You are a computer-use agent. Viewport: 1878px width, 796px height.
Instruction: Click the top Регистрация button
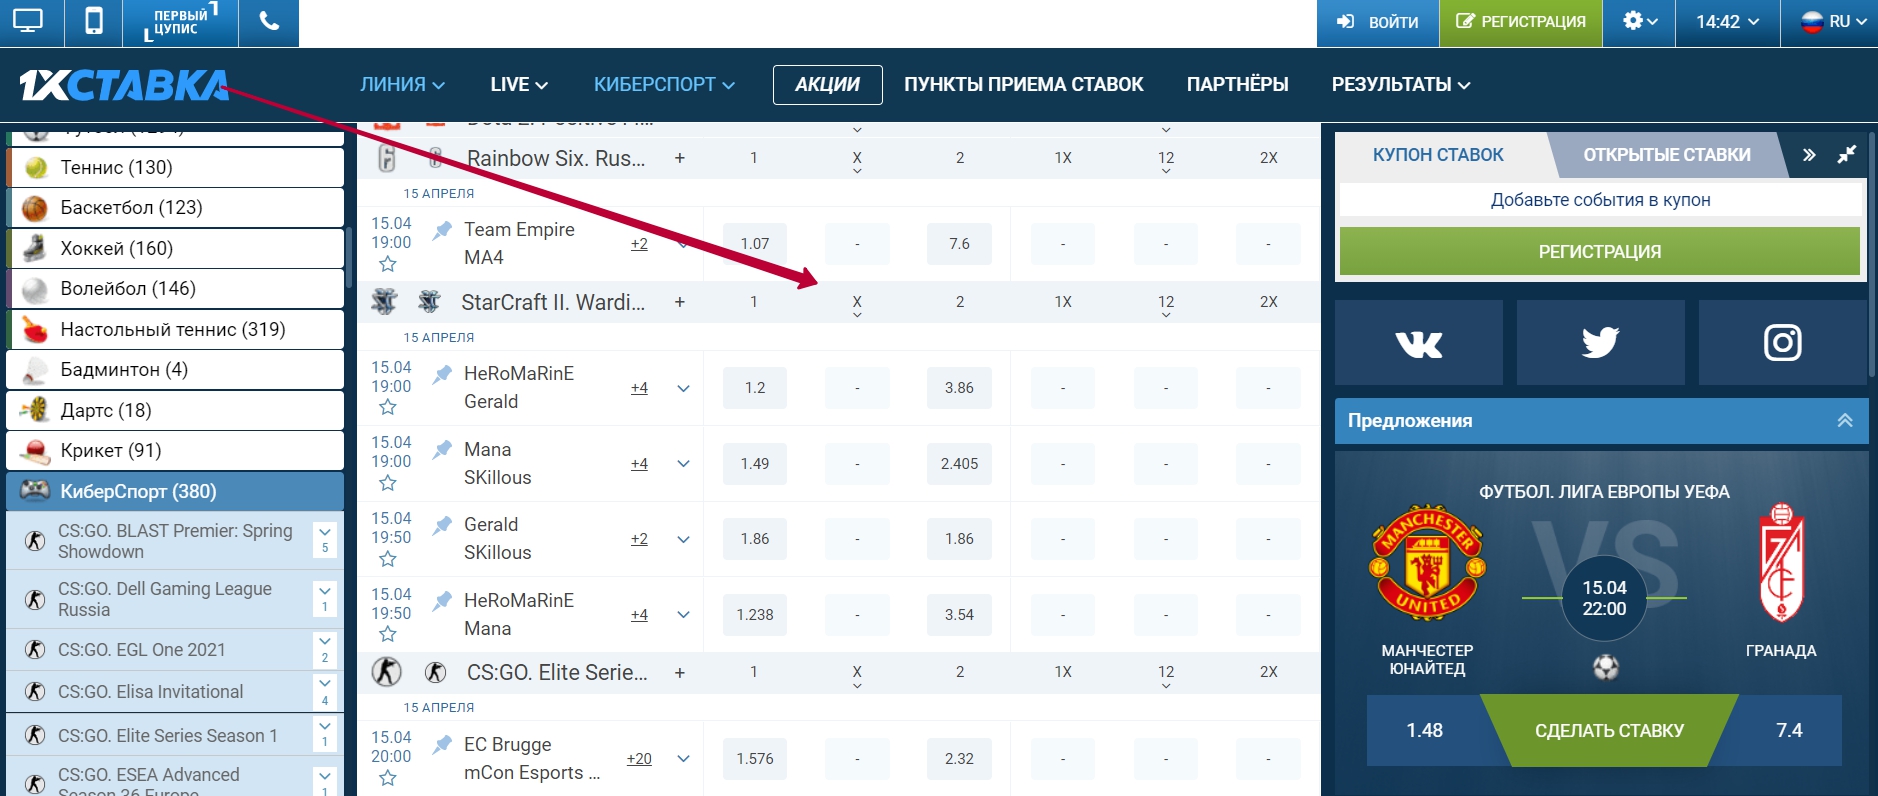[x=1520, y=22]
